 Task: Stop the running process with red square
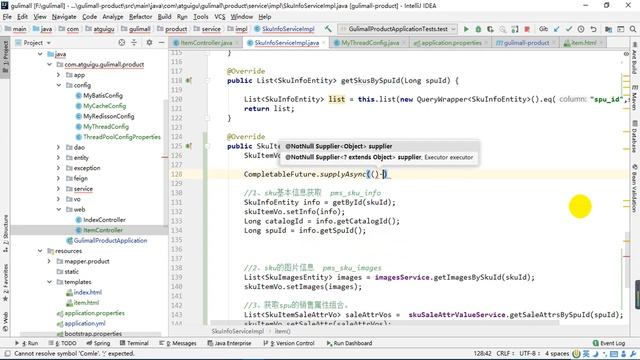(x=527, y=29)
